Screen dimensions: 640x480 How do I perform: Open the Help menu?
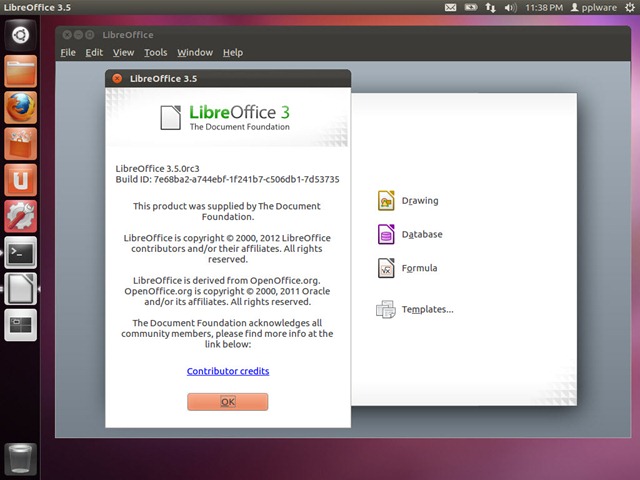click(233, 53)
